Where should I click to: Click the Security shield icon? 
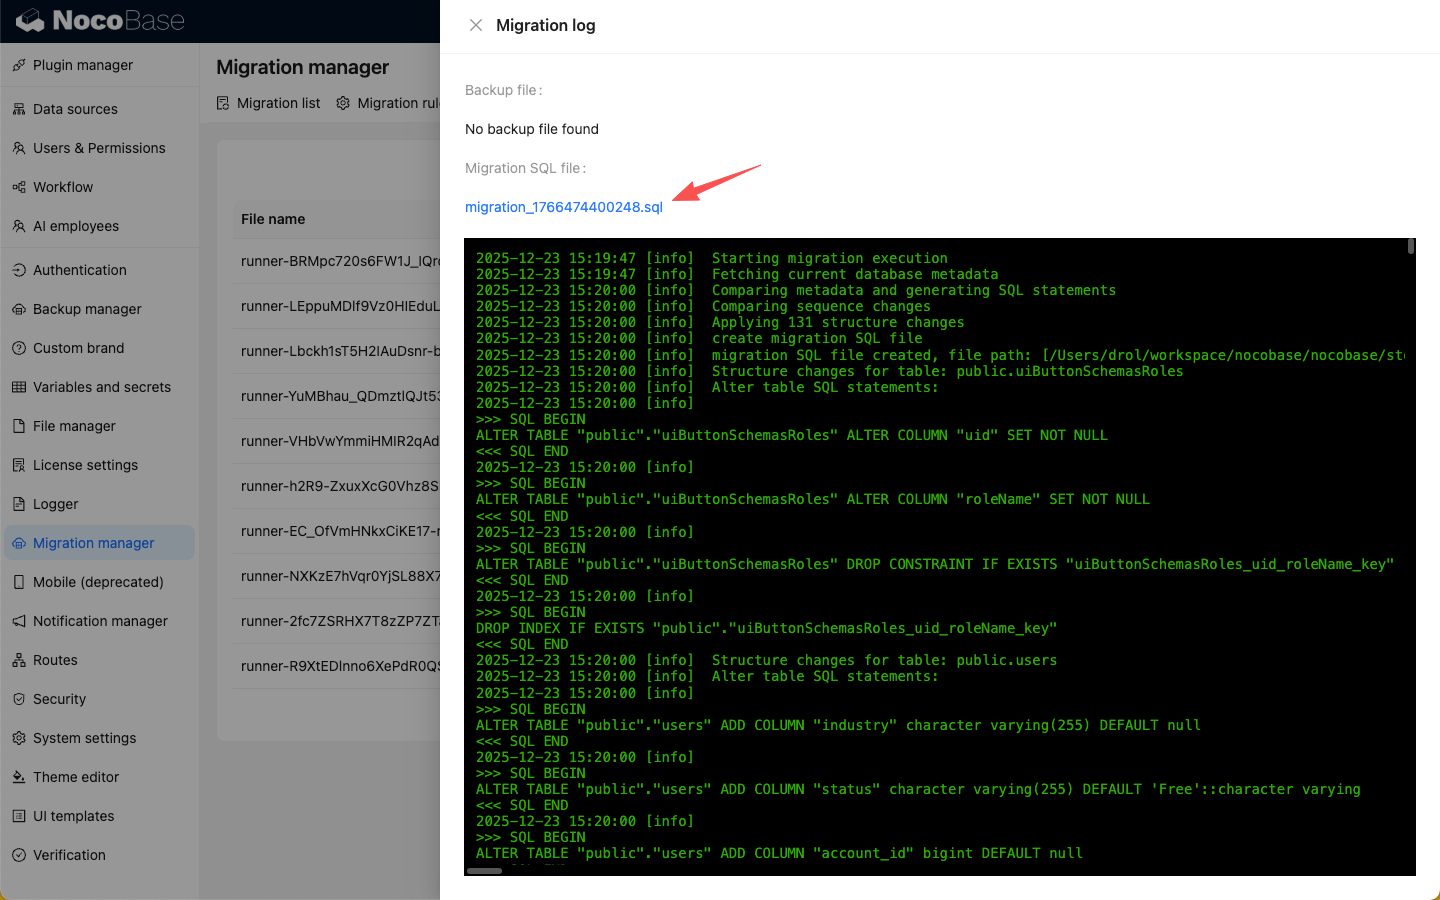pyautogui.click(x=19, y=699)
